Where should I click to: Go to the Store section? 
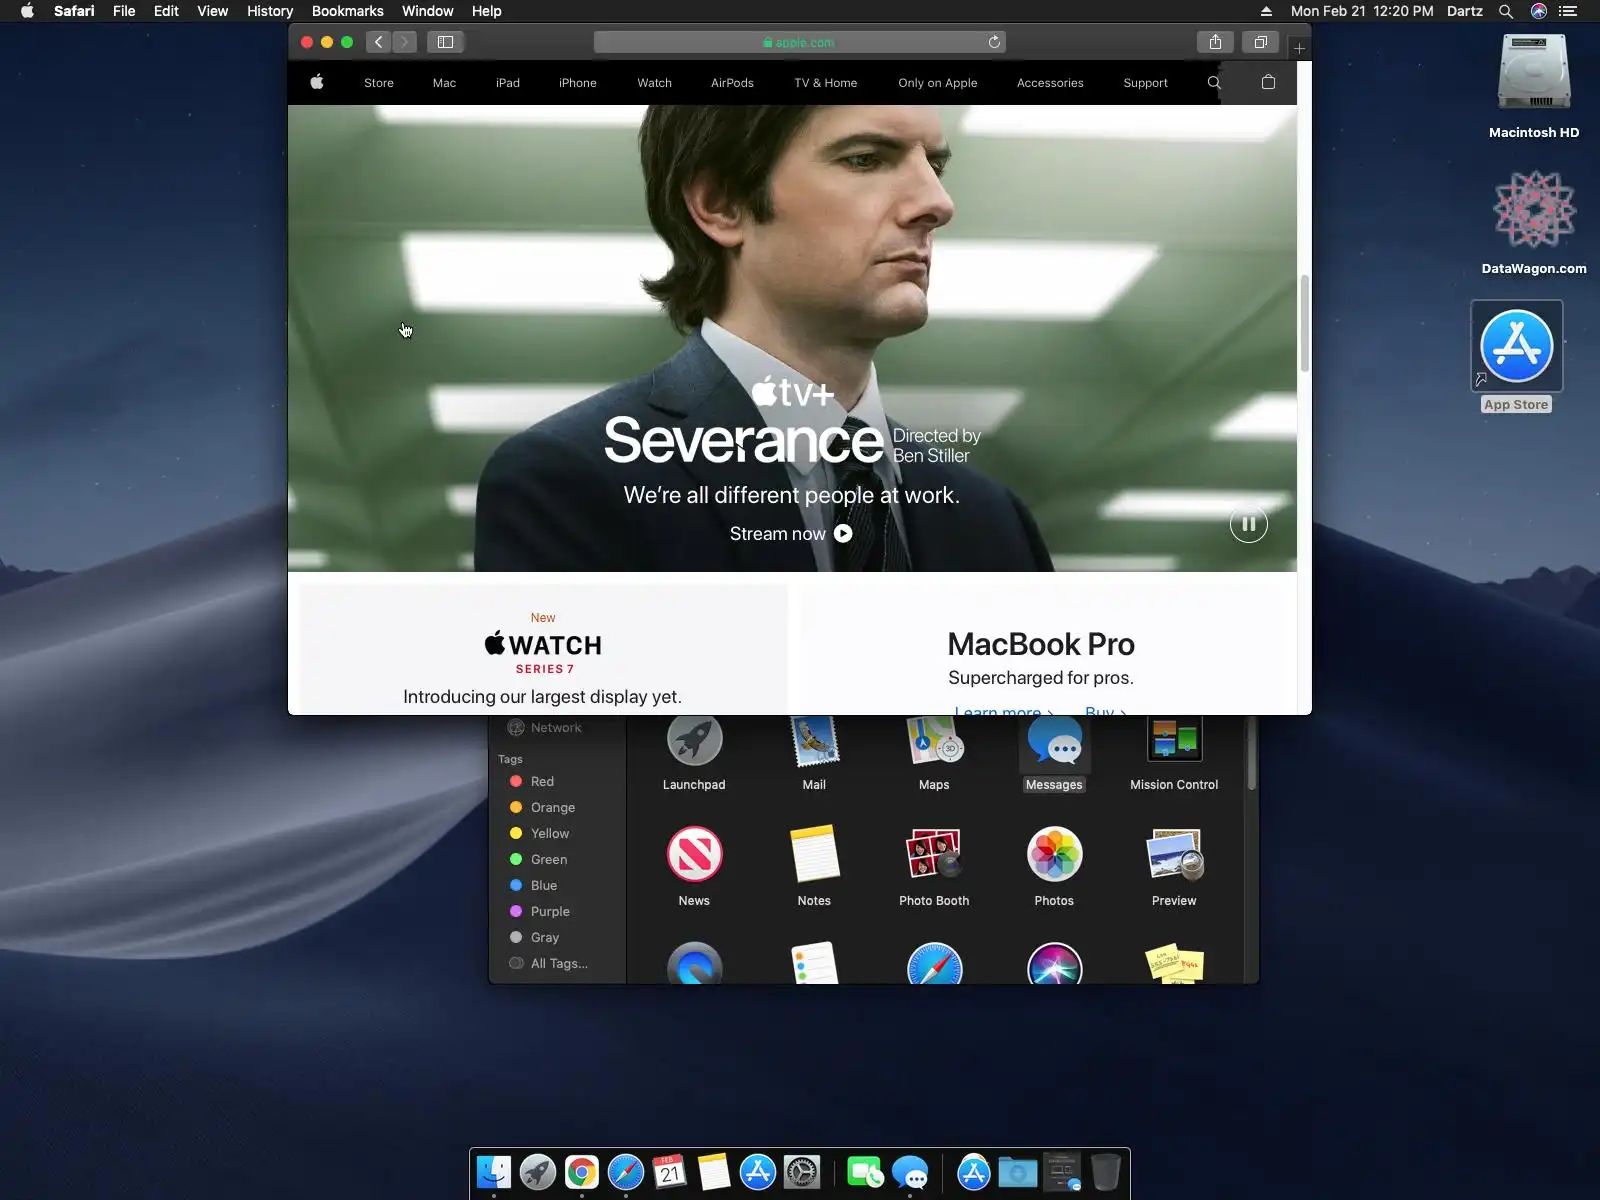(379, 83)
